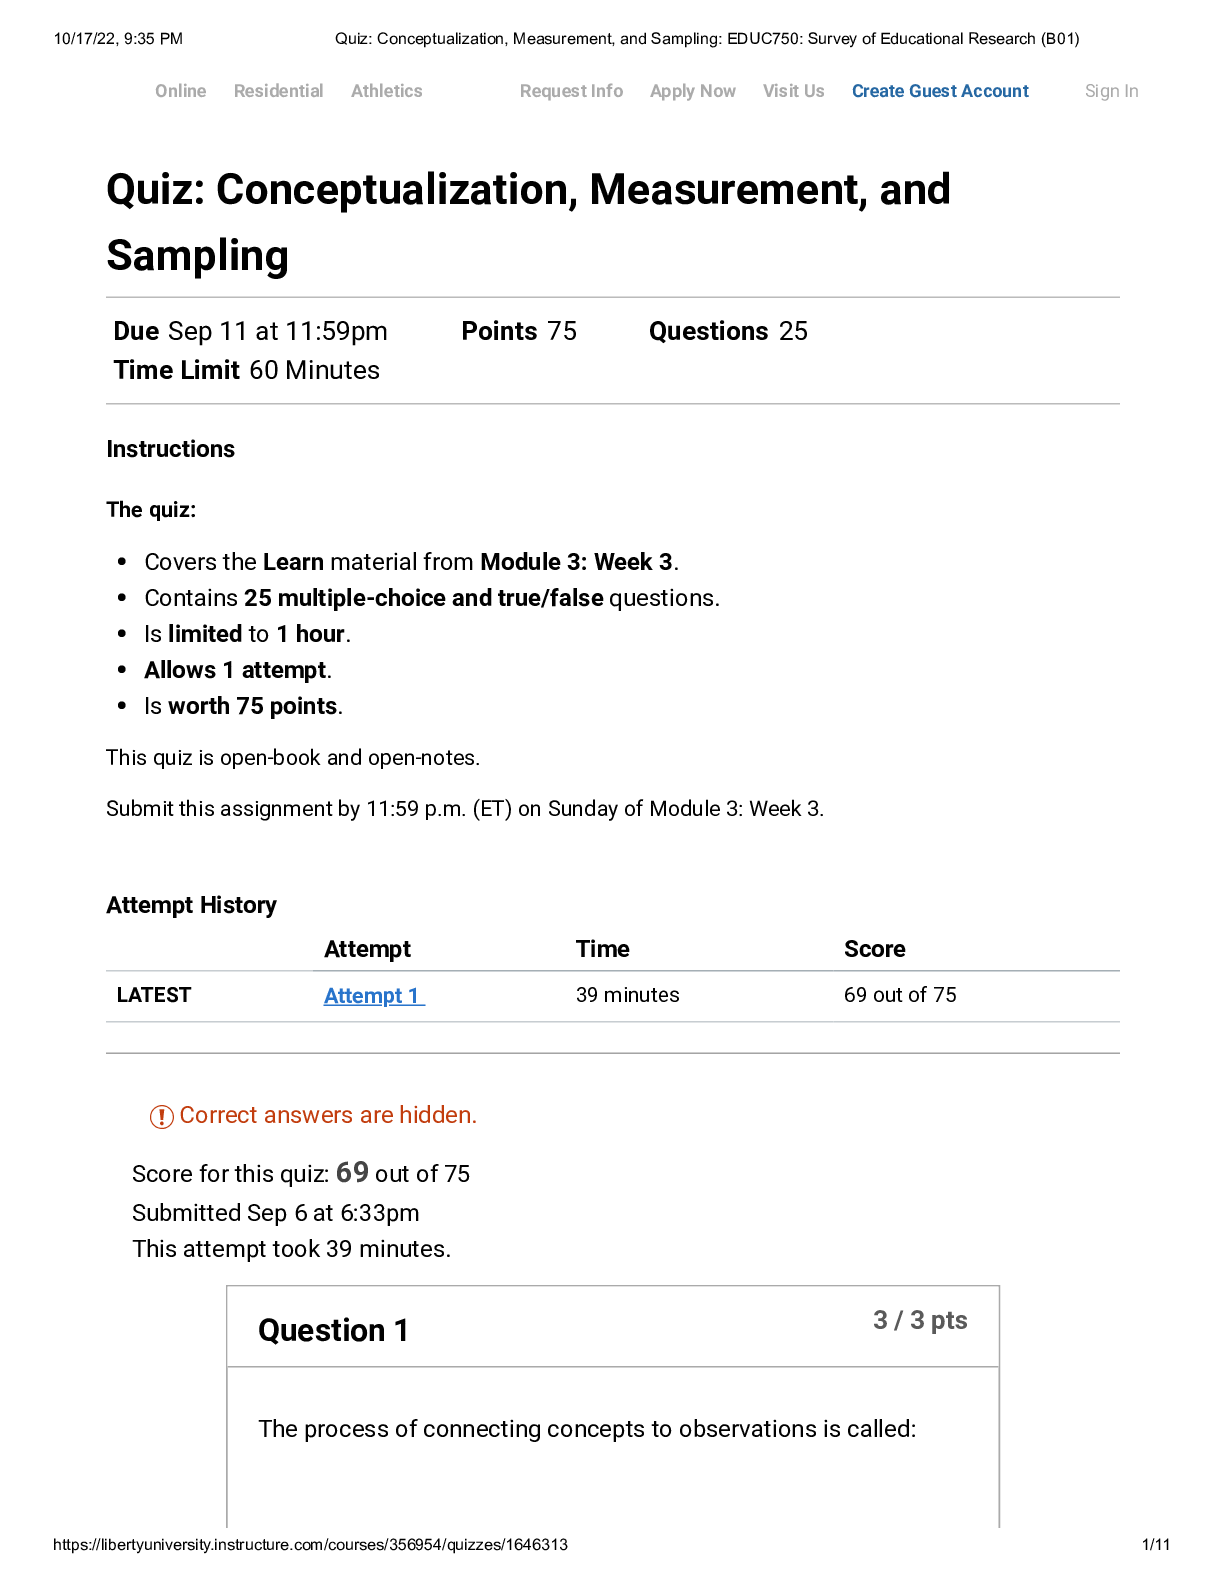Click the quiz URL at page bottom

click(311, 1544)
